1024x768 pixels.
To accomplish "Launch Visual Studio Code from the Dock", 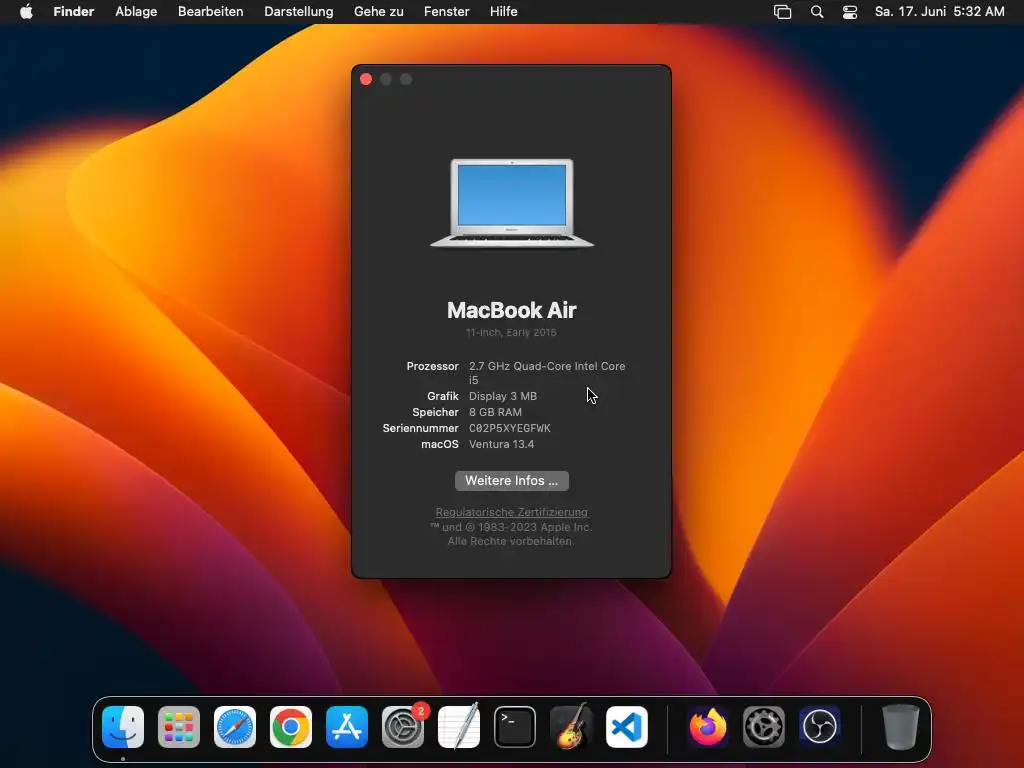I will click(627, 727).
